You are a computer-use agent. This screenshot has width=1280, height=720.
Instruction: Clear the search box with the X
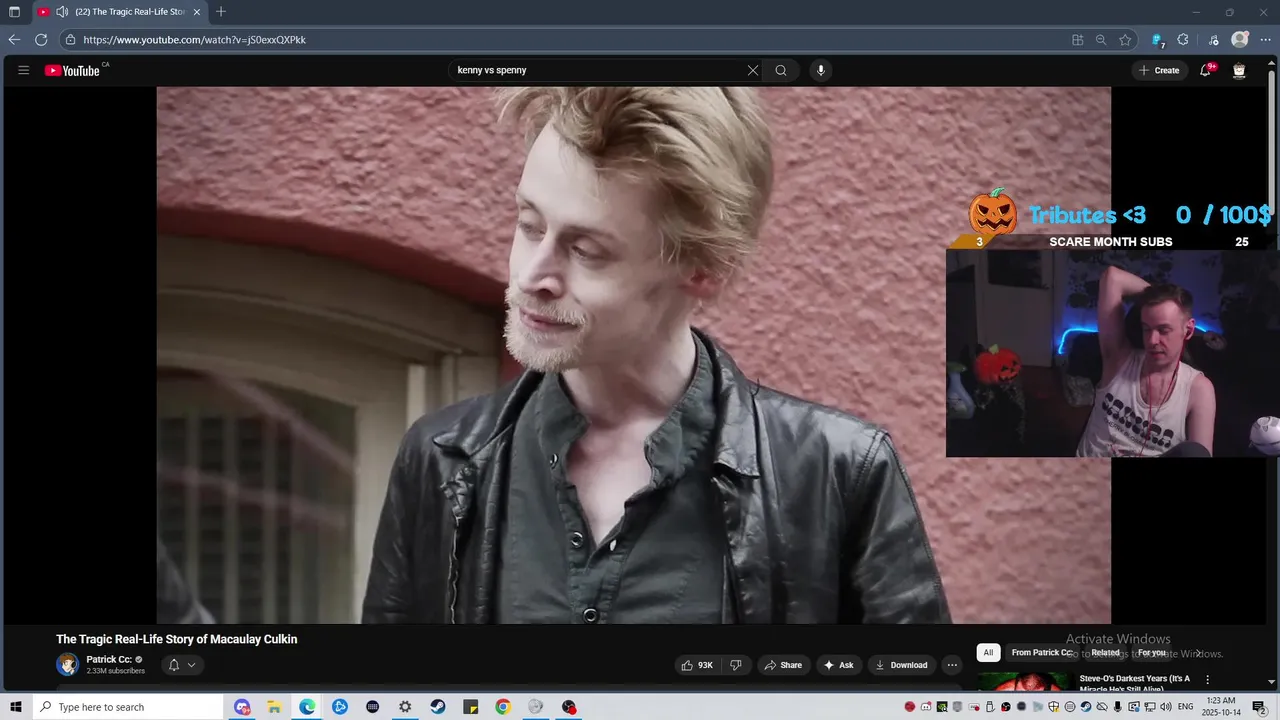(753, 70)
